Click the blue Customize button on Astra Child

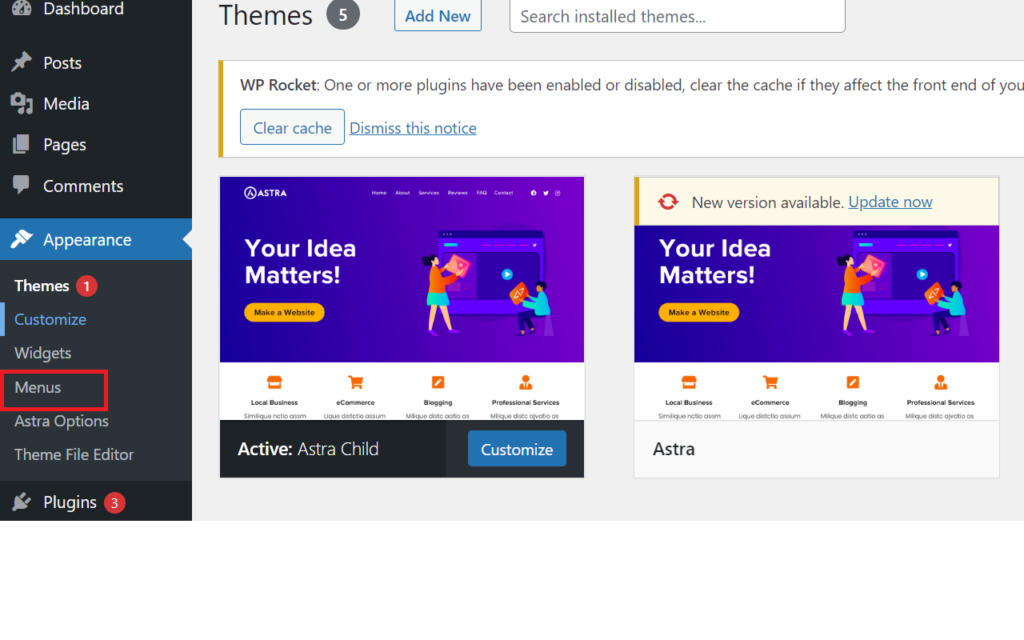tap(516, 450)
